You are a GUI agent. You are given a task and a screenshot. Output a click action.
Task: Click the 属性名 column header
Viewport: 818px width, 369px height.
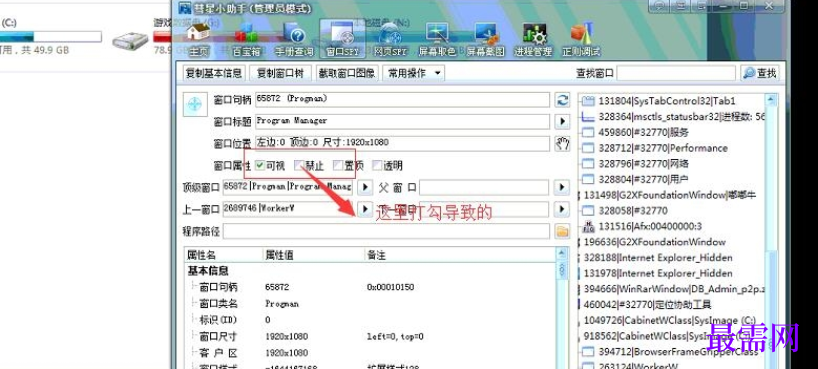point(223,255)
